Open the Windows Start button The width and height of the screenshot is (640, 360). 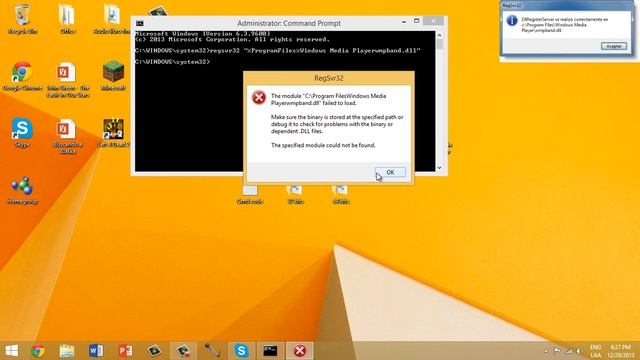pos(11,351)
